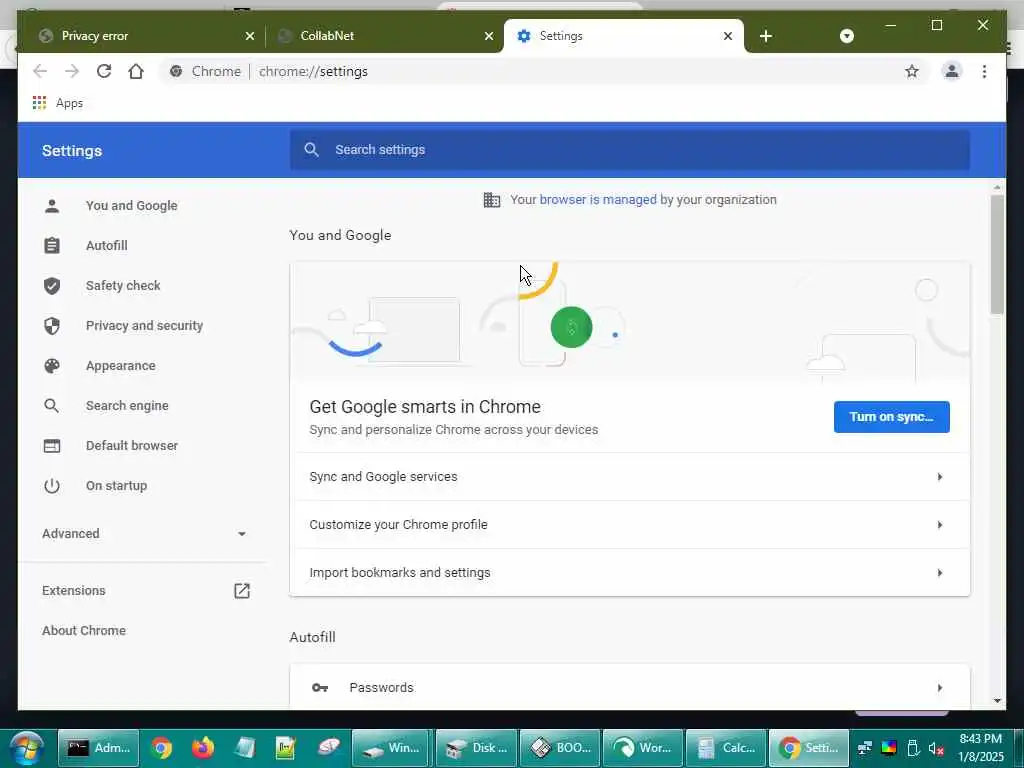Screen dimensions: 1024x768
Task: Open the Apps shortcut in bookmarks bar
Action: [x=57, y=103]
